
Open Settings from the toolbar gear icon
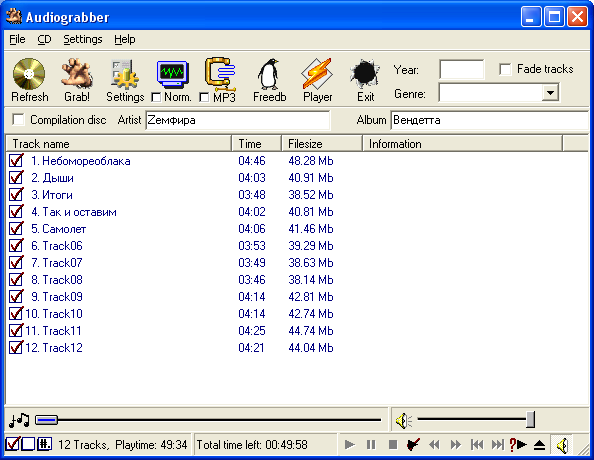point(125,74)
